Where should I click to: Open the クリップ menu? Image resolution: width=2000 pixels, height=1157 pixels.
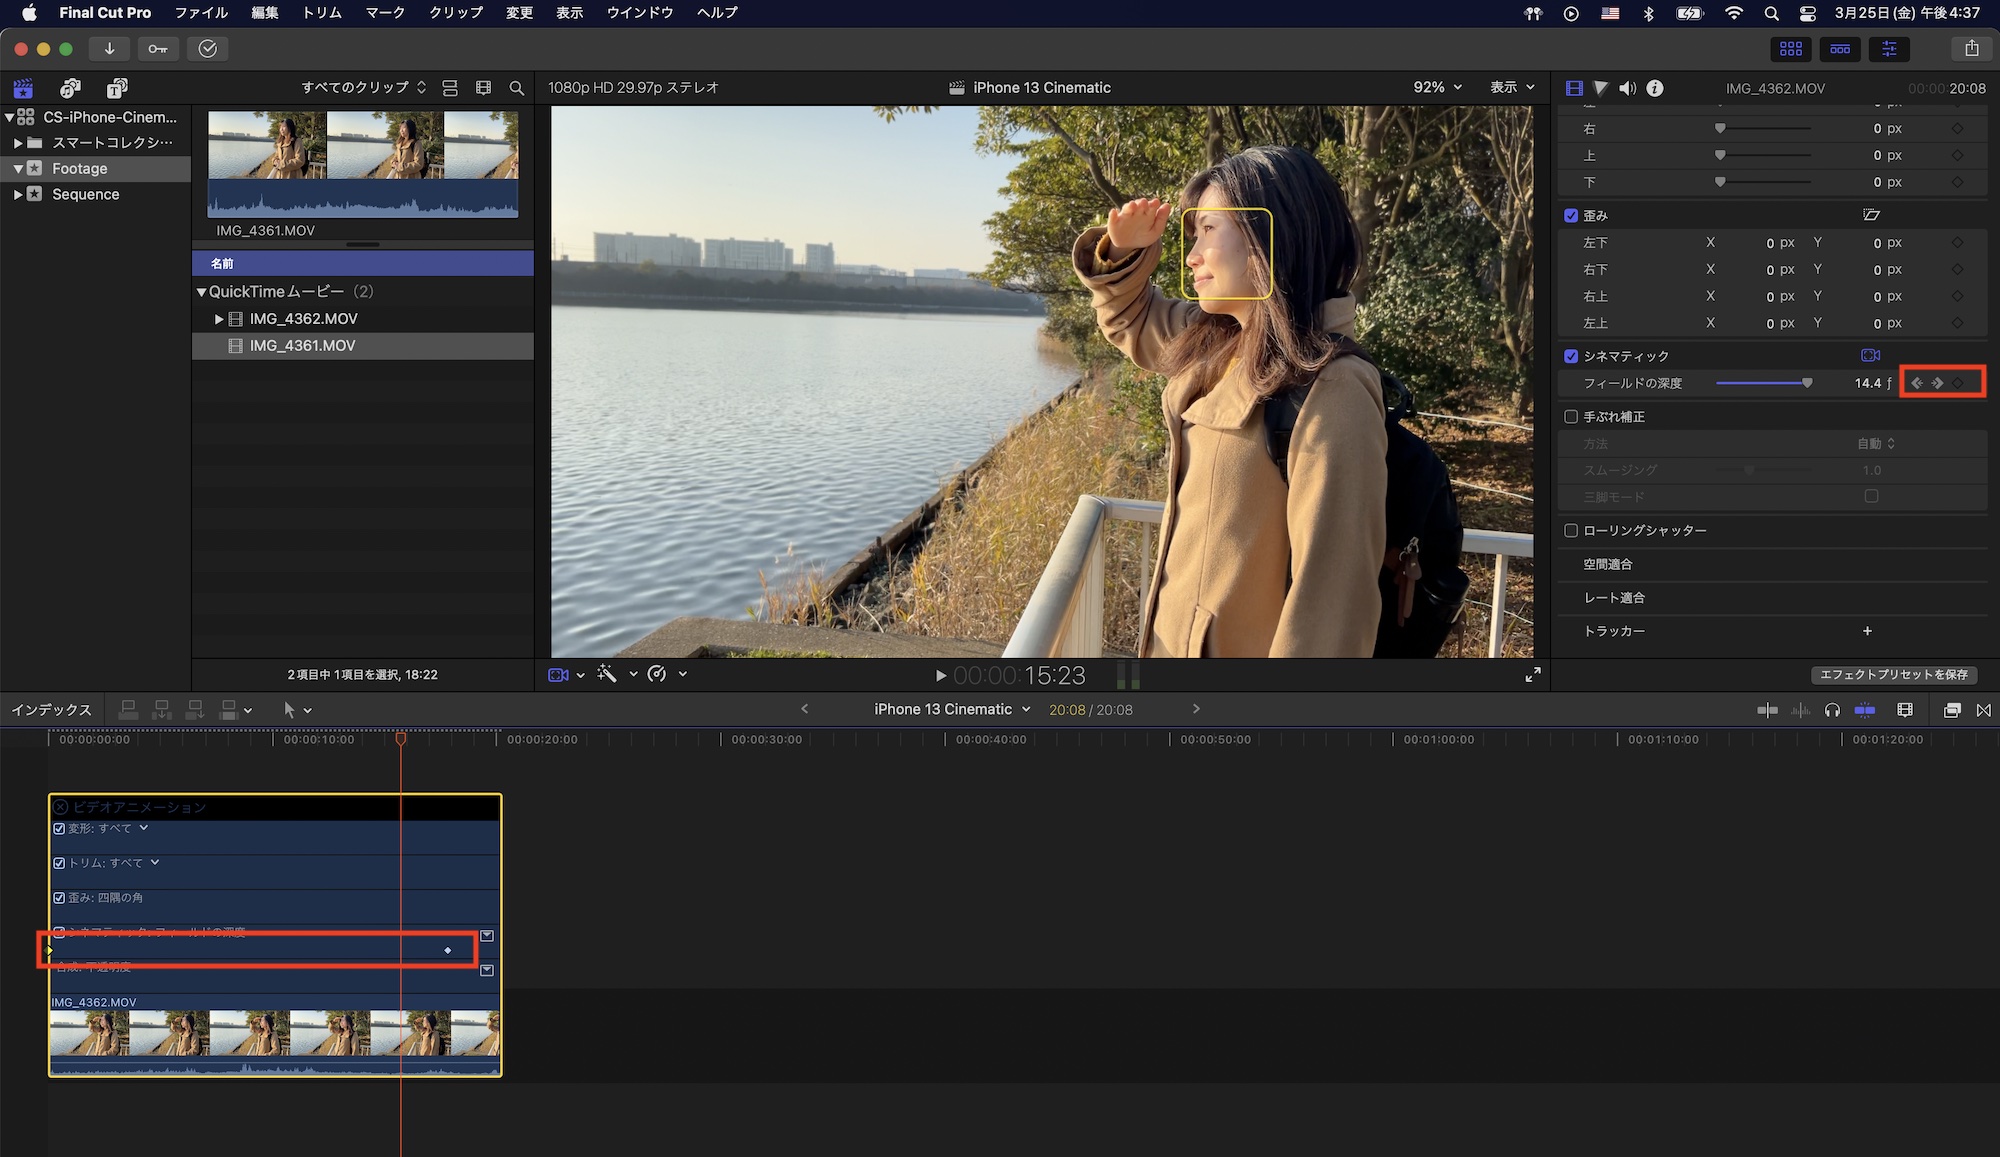pos(455,12)
